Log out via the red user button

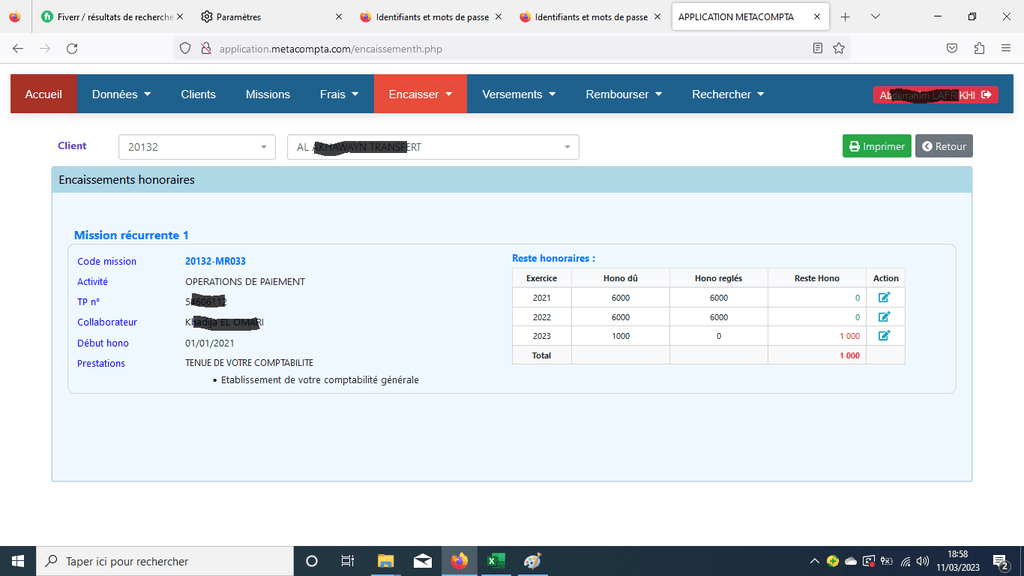point(935,95)
